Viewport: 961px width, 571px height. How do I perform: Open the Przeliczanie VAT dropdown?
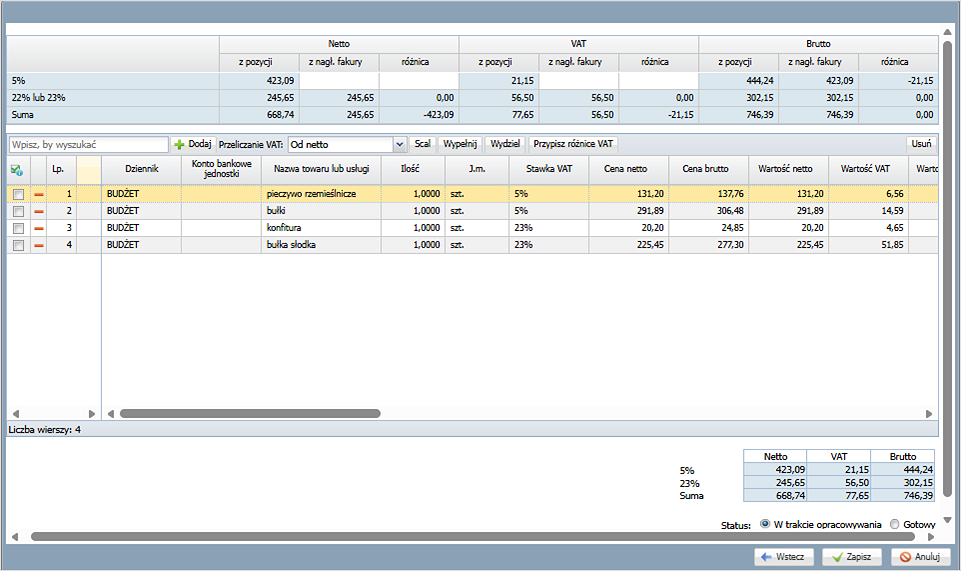click(400, 144)
